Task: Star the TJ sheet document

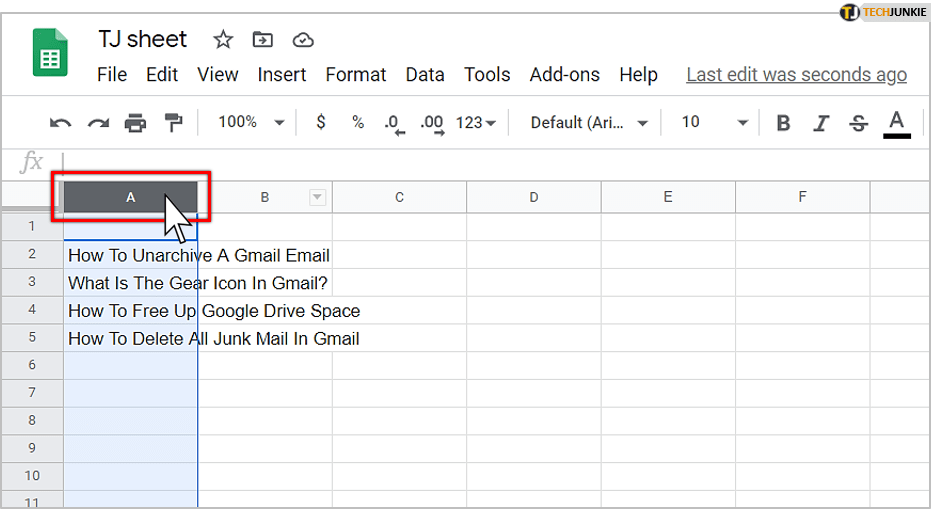Action: (x=223, y=40)
